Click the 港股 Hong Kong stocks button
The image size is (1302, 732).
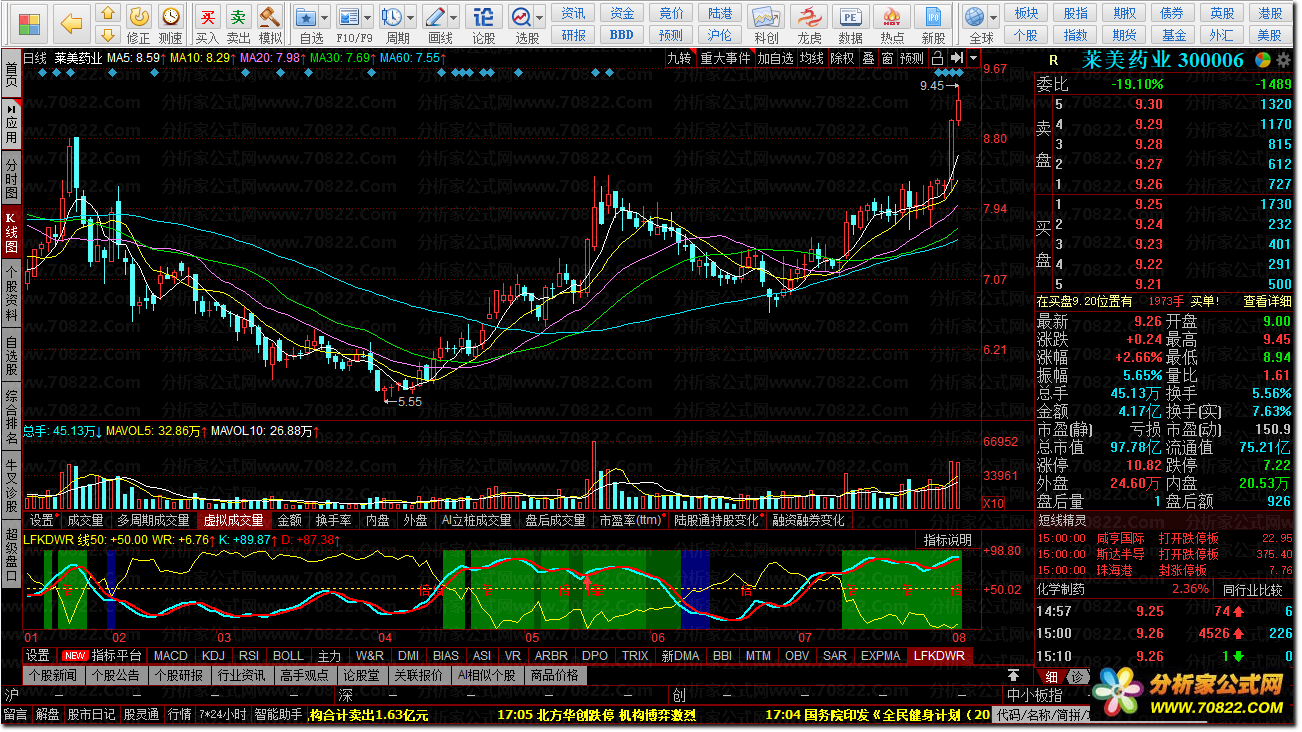[1271, 13]
